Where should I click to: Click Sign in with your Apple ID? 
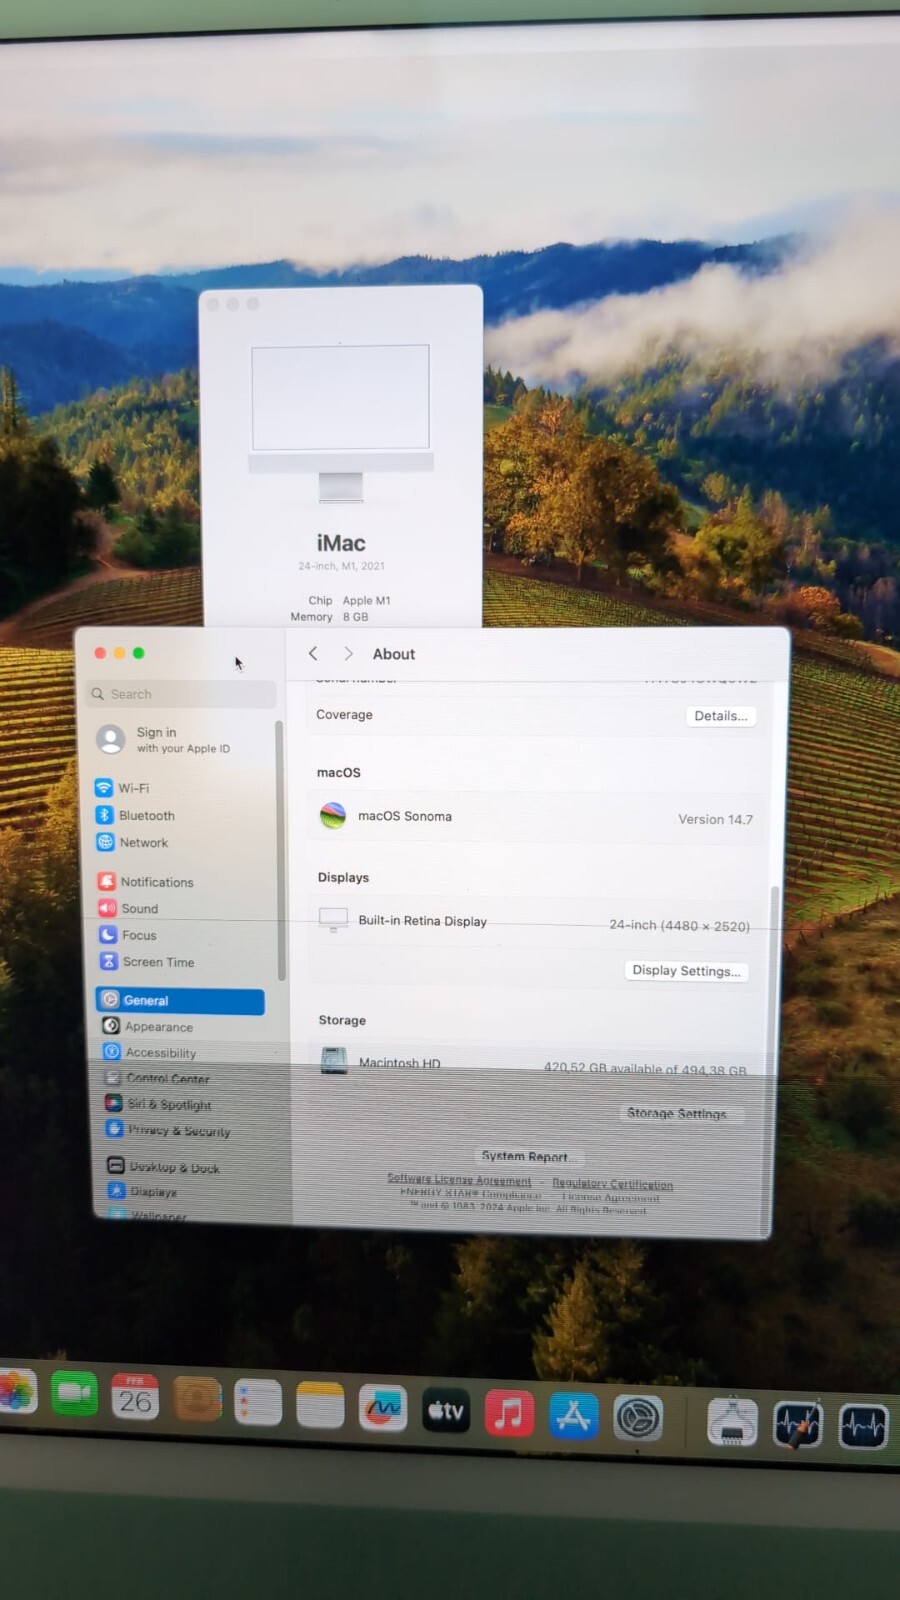[x=164, y=740]
